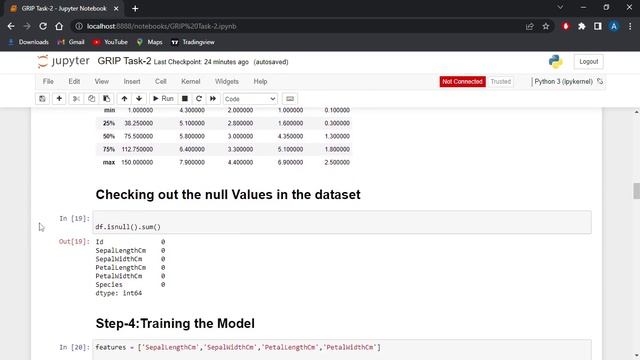Go forward in browser history

tap(27, 26)
